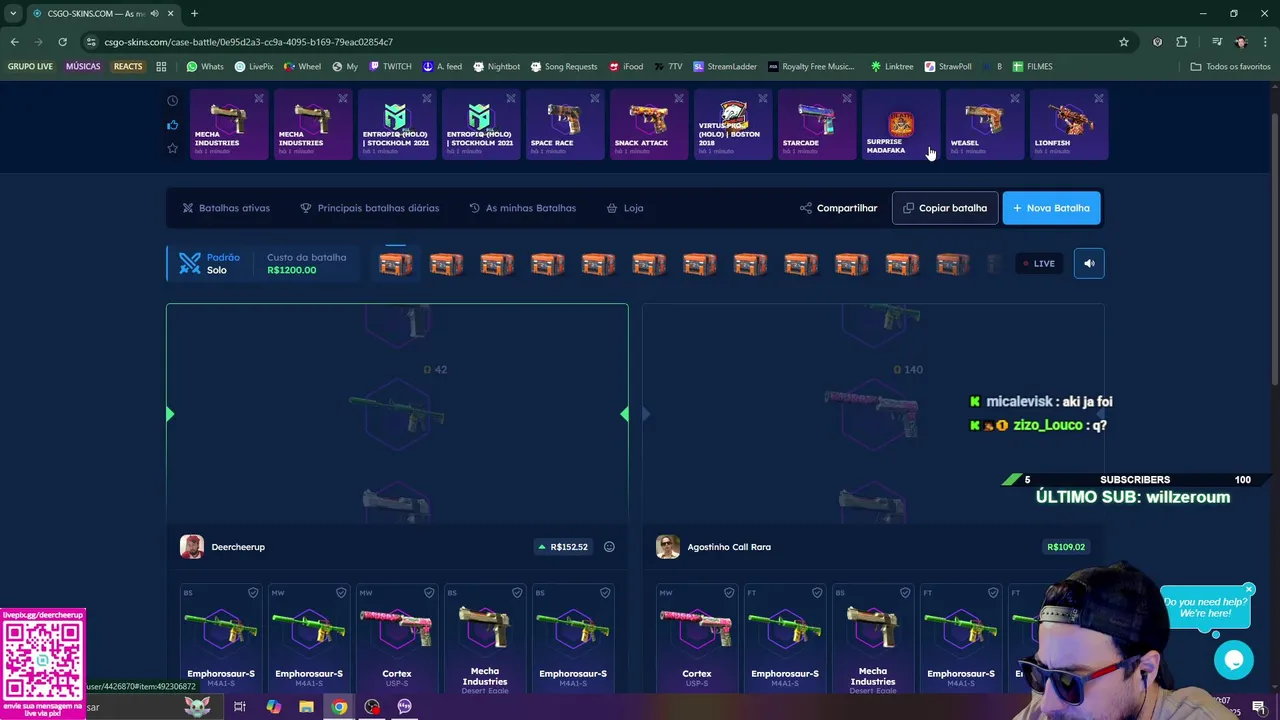
Task: Click shield icon on Agostinho's Mecha Industries card
Action: (x=905, y=593)
